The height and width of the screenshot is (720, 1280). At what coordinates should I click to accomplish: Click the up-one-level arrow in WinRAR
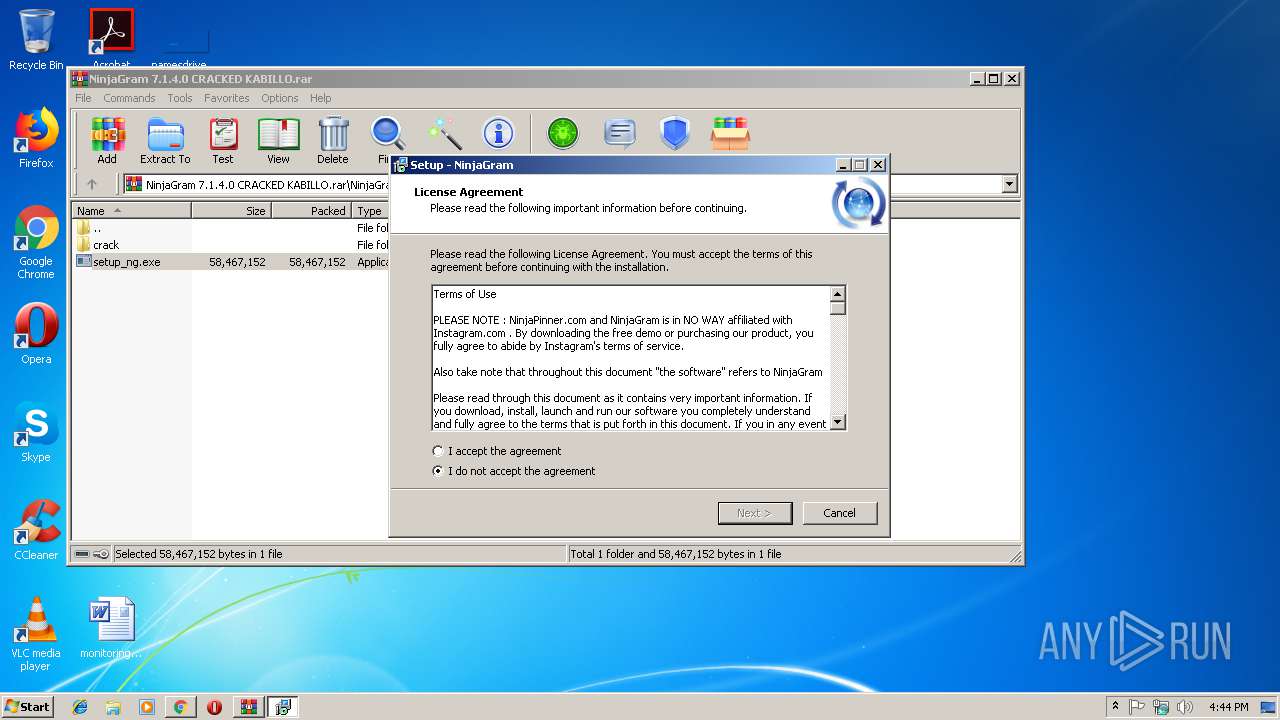coord(92,184)
